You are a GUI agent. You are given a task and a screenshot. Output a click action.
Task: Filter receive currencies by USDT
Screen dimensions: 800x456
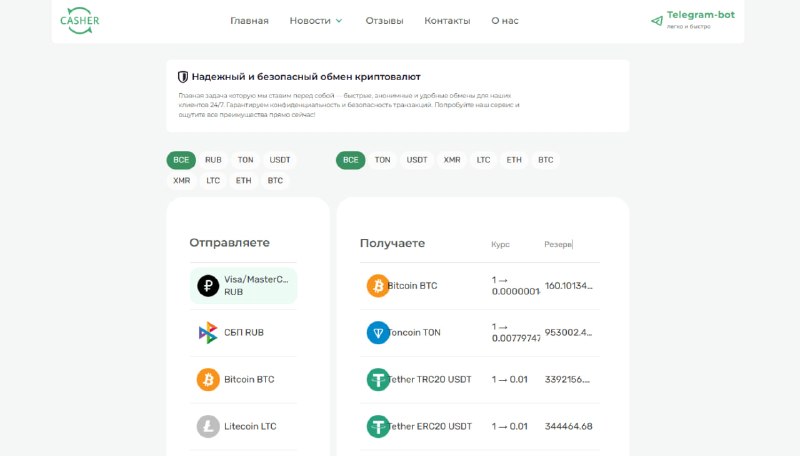coord(417,160)
